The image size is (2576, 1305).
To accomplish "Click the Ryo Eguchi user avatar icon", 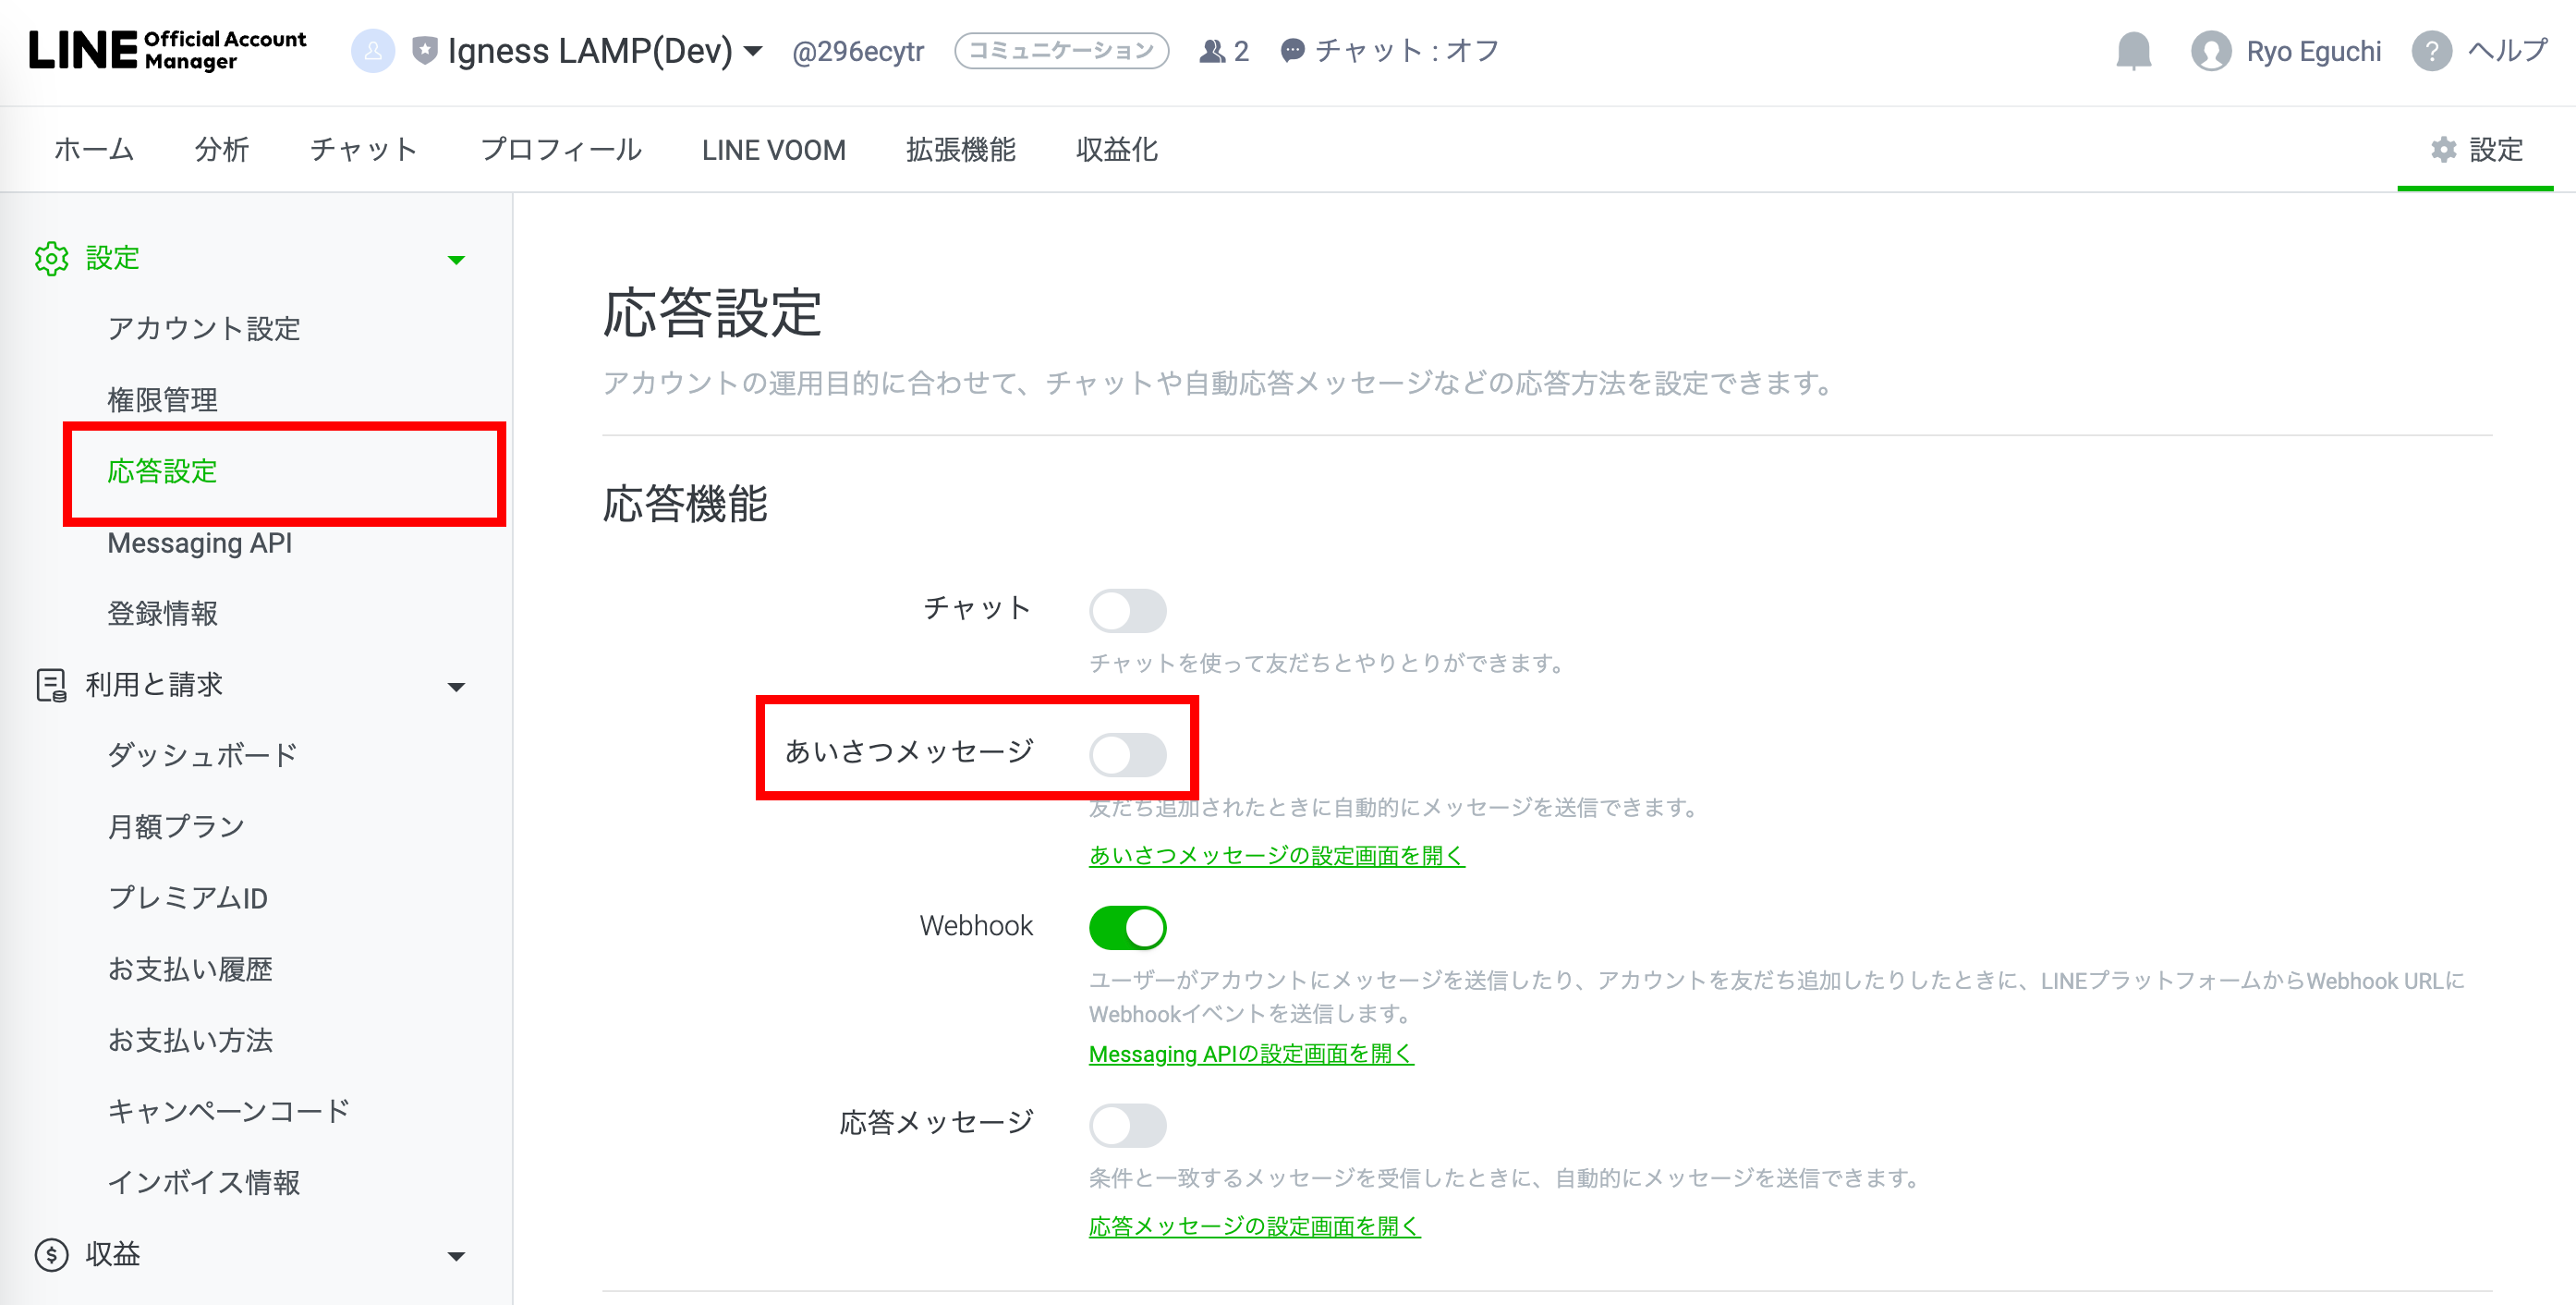I will click(2210, 51).
